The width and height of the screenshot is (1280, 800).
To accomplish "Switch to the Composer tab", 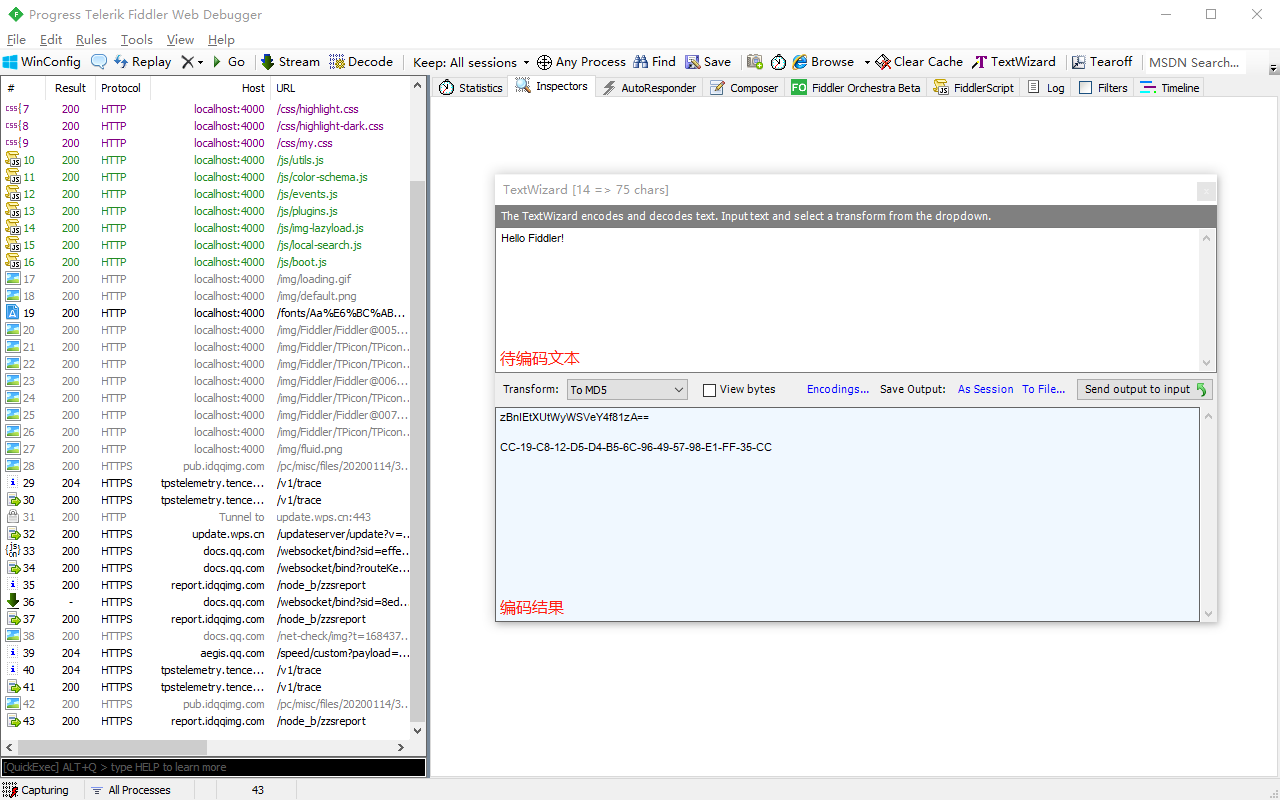I will [744, 88].
